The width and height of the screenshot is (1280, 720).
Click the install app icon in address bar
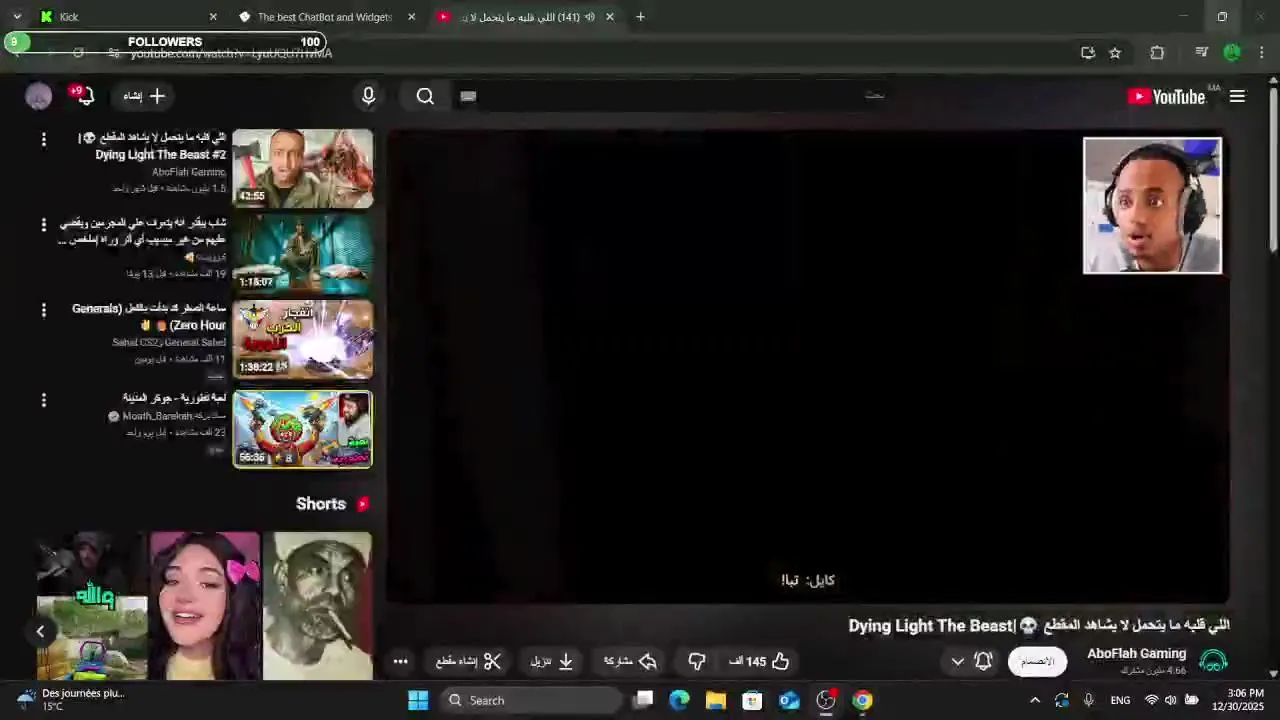click(x=1088, y=53)
